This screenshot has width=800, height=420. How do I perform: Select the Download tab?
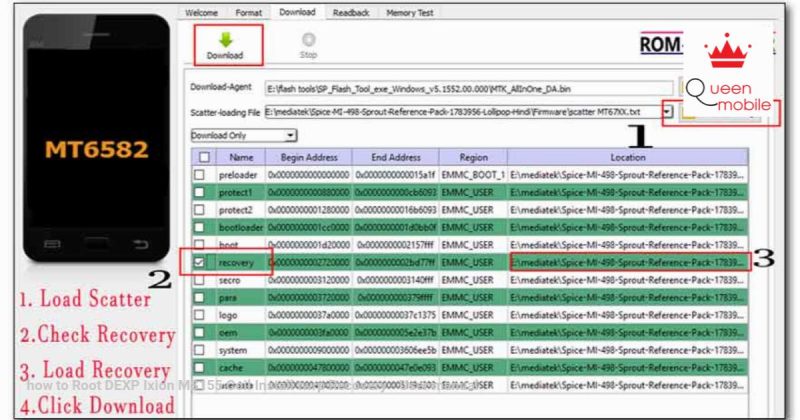[297, 12]
